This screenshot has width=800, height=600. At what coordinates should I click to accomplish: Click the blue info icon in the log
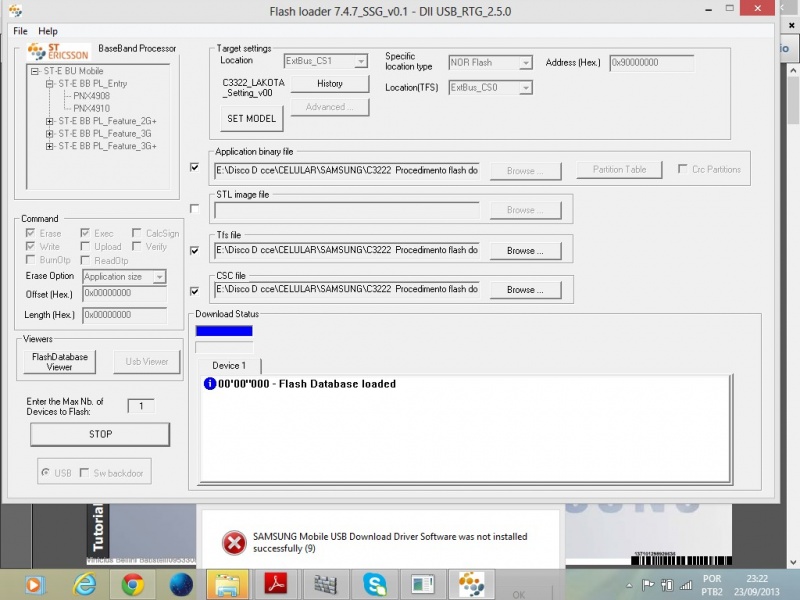click(x=210, y=384)
